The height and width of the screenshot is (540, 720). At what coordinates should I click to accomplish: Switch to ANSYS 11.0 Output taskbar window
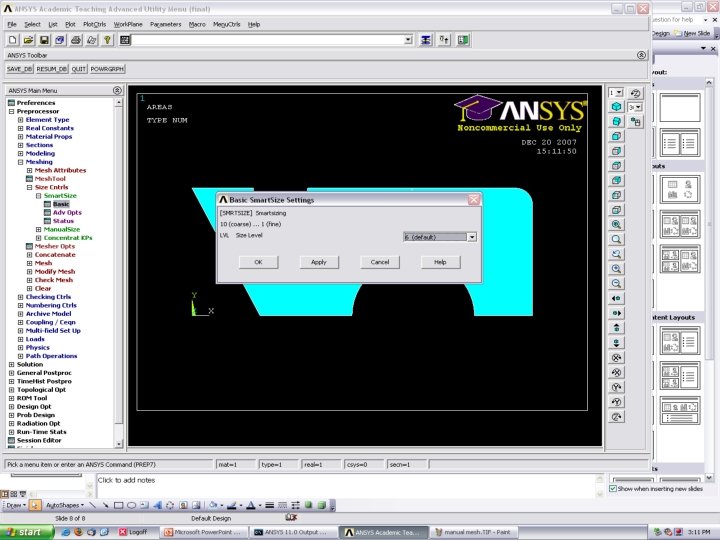click(x=292, y=532)
